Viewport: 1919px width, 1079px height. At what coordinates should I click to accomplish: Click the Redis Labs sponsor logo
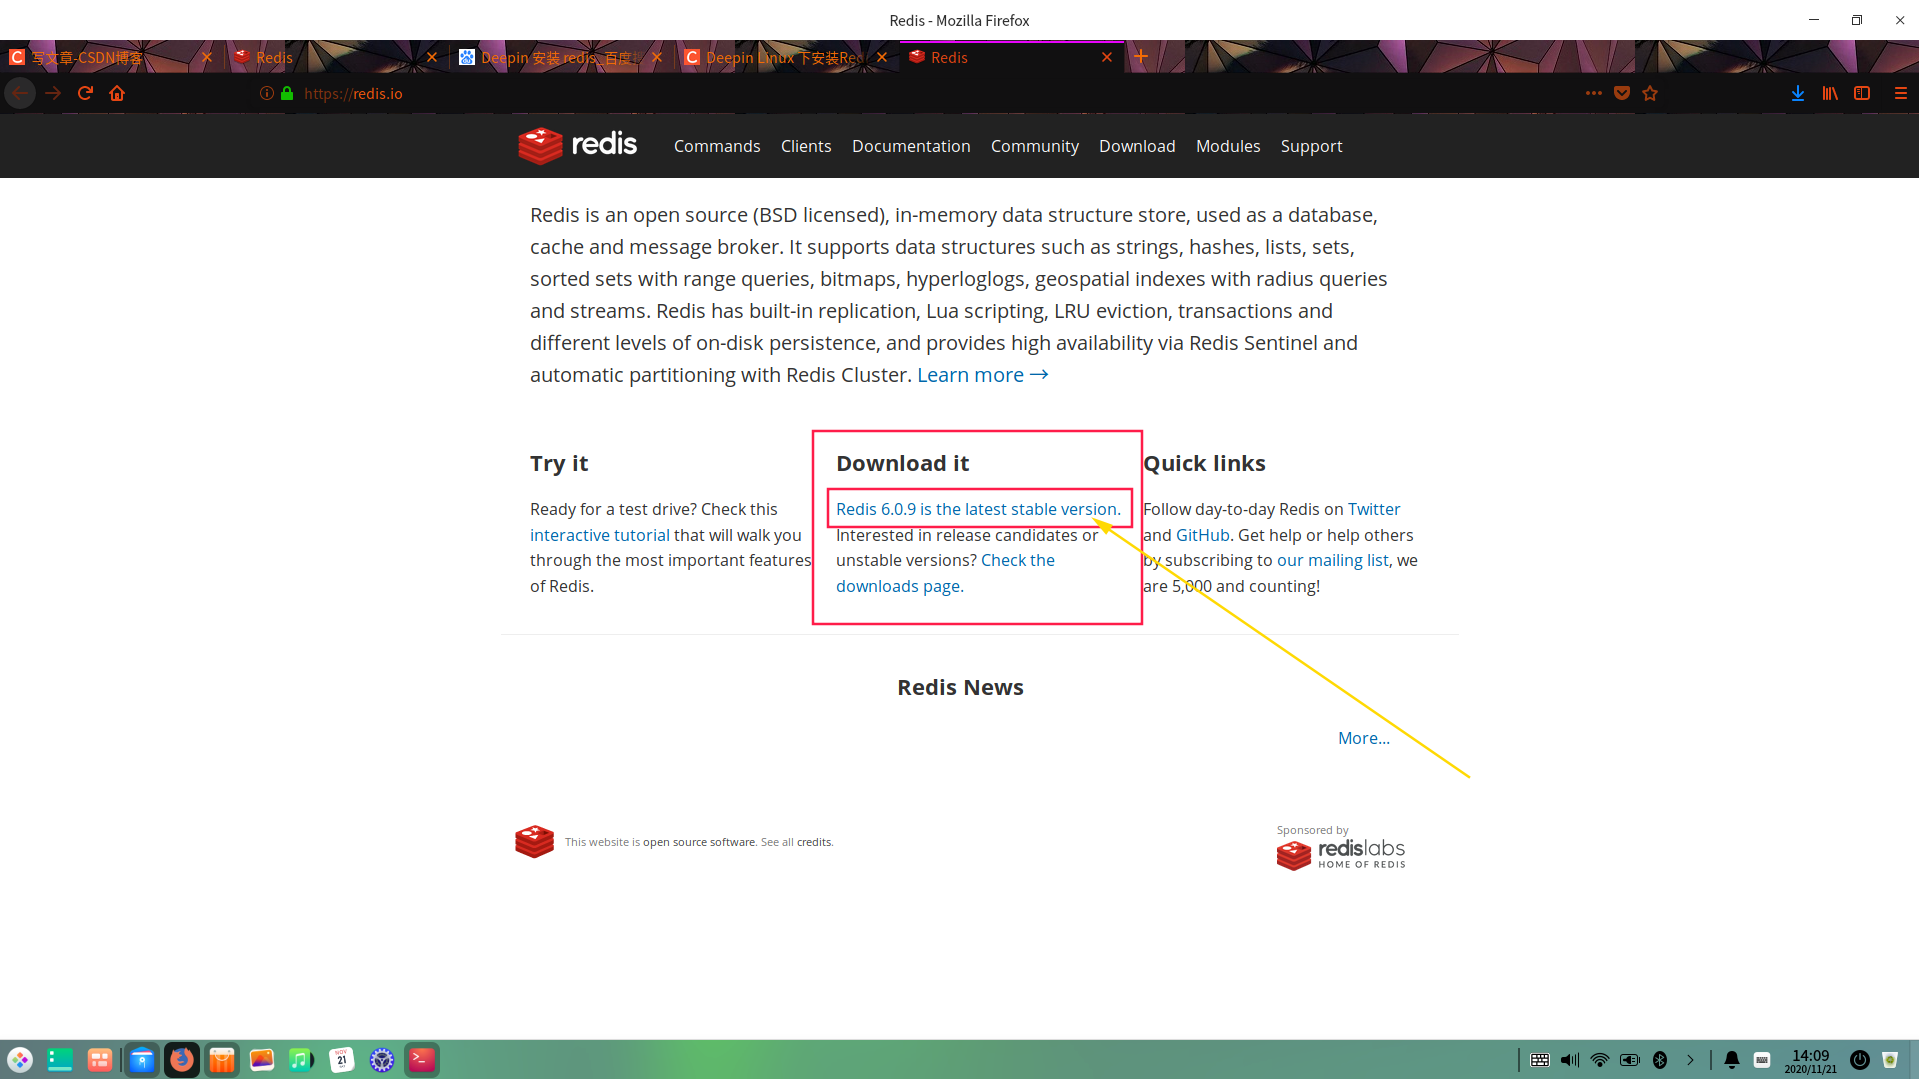[x=1341, y=854]
